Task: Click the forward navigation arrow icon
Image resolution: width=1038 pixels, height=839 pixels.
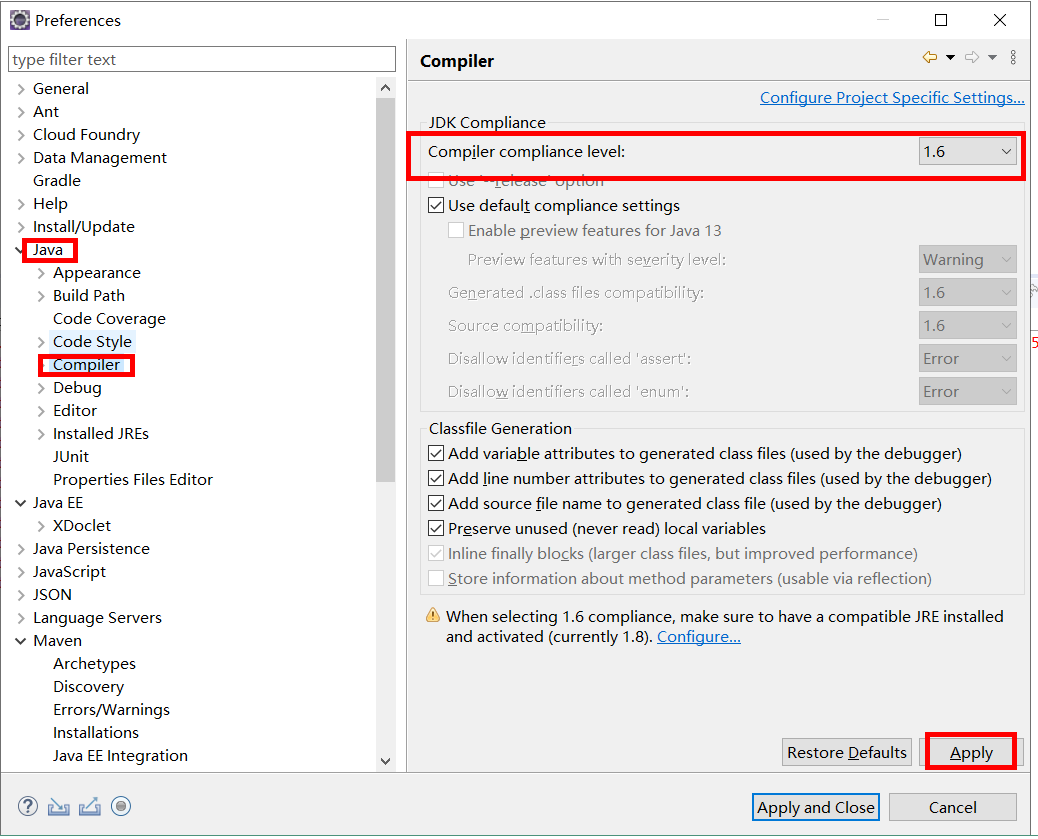Action: [972, 58]
